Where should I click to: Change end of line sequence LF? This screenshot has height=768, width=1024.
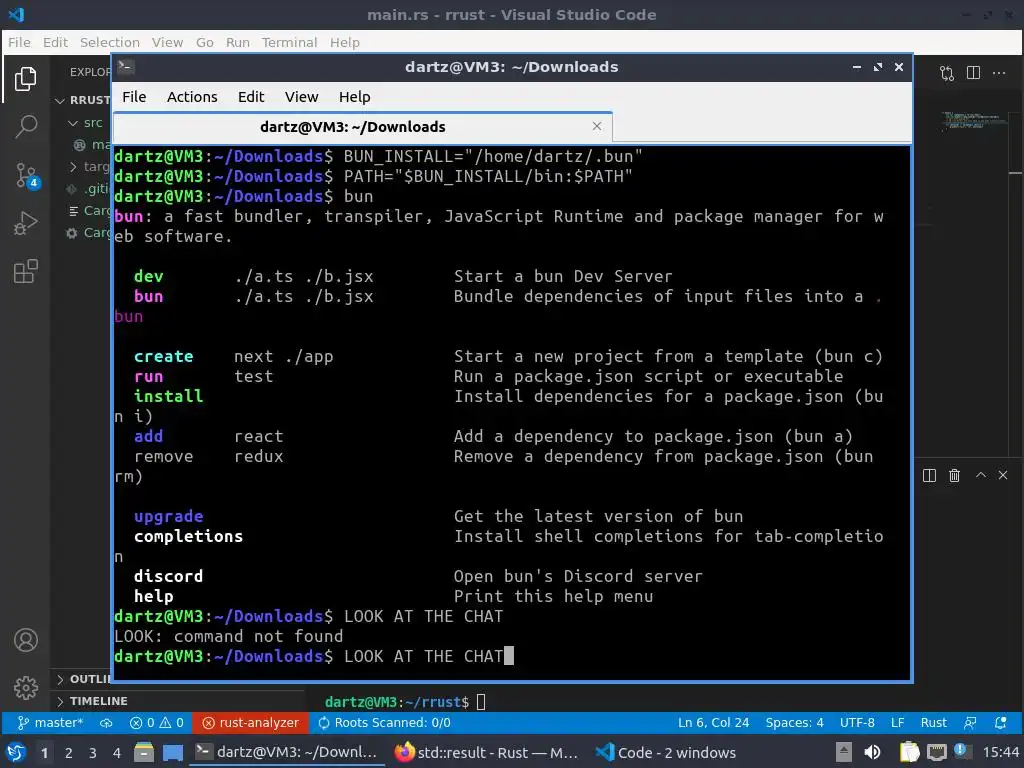point(897,722)
